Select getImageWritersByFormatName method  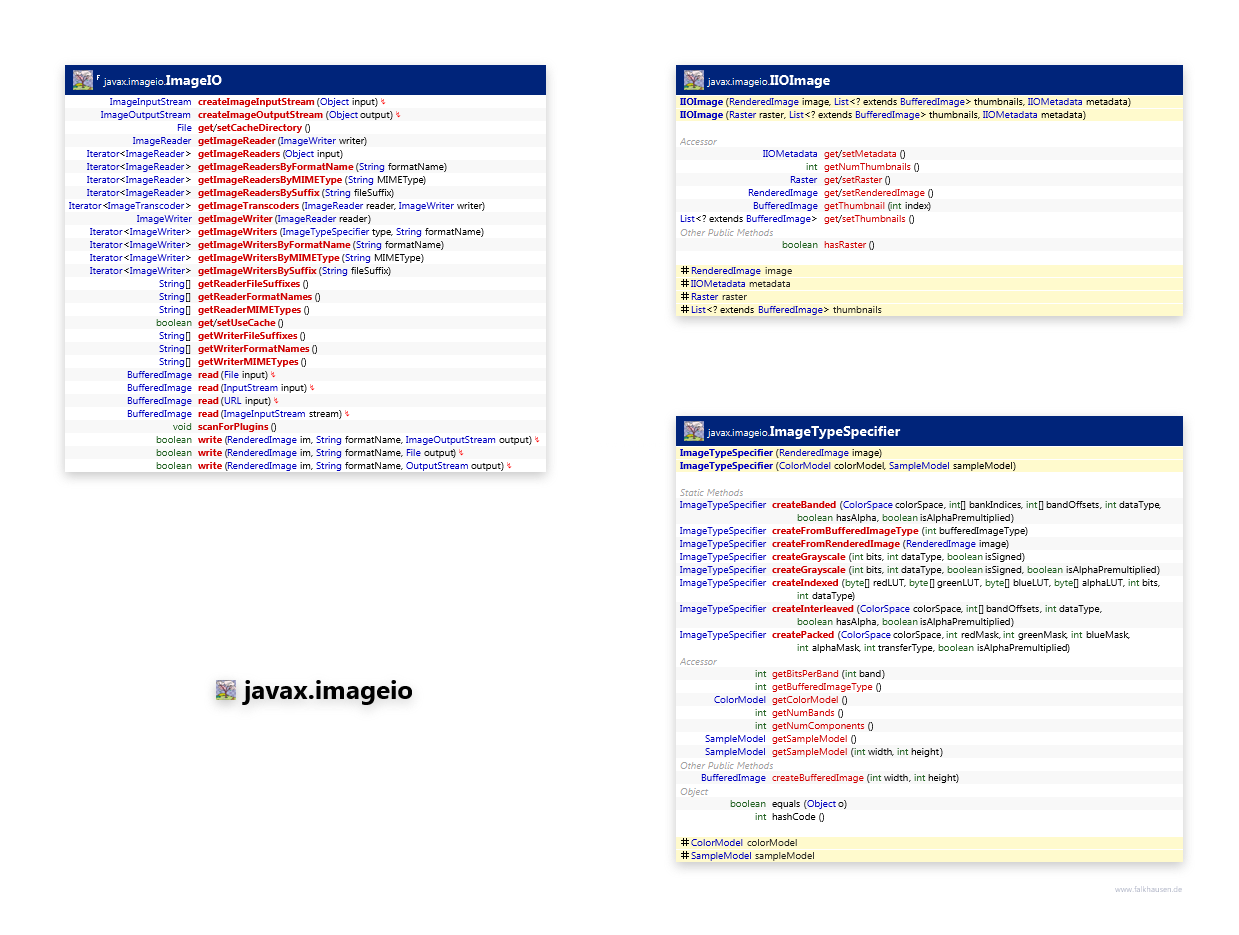point(274,245)
